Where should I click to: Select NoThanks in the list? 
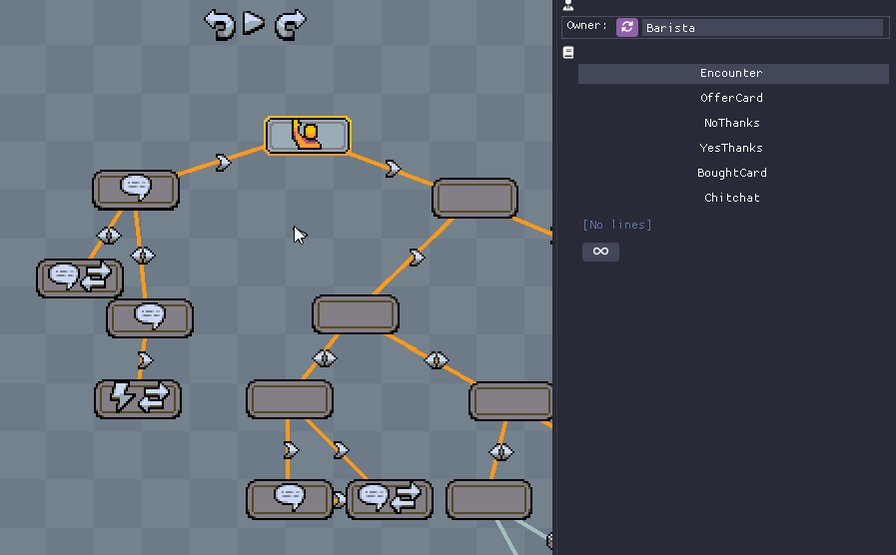coord(733,123)
